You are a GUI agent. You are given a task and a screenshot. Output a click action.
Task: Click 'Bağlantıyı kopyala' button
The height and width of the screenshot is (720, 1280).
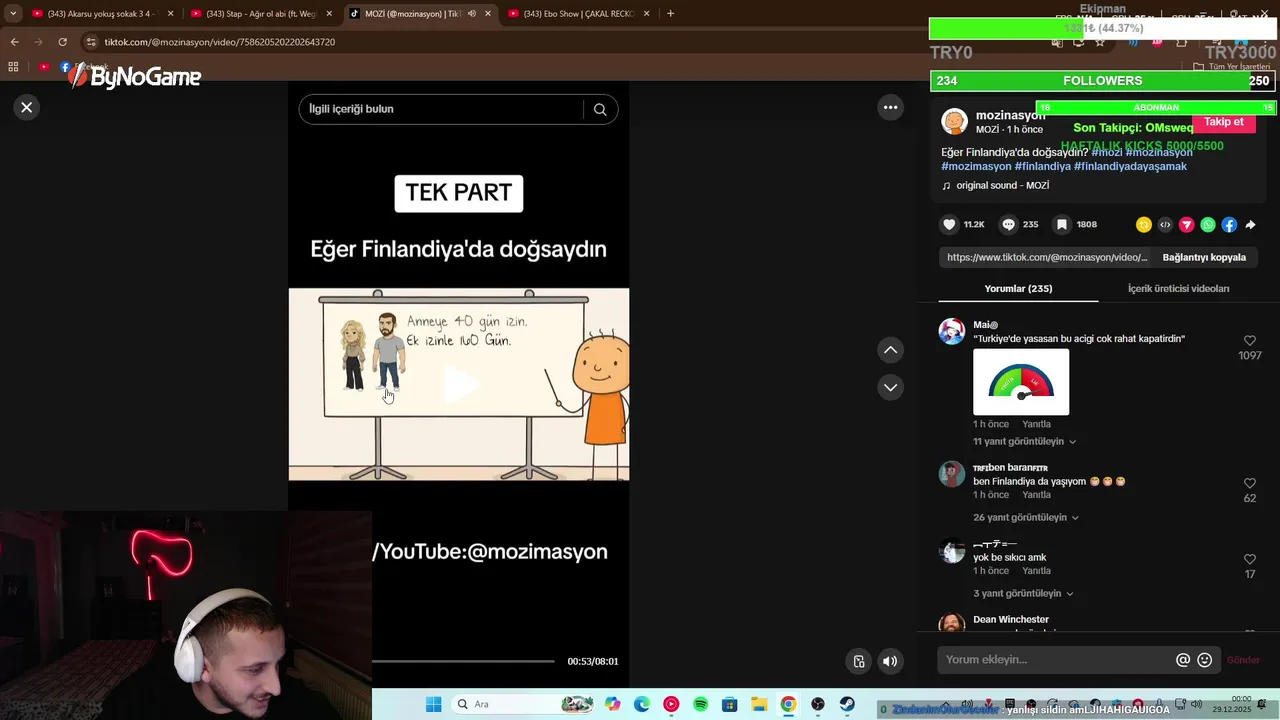(1204, 257)
